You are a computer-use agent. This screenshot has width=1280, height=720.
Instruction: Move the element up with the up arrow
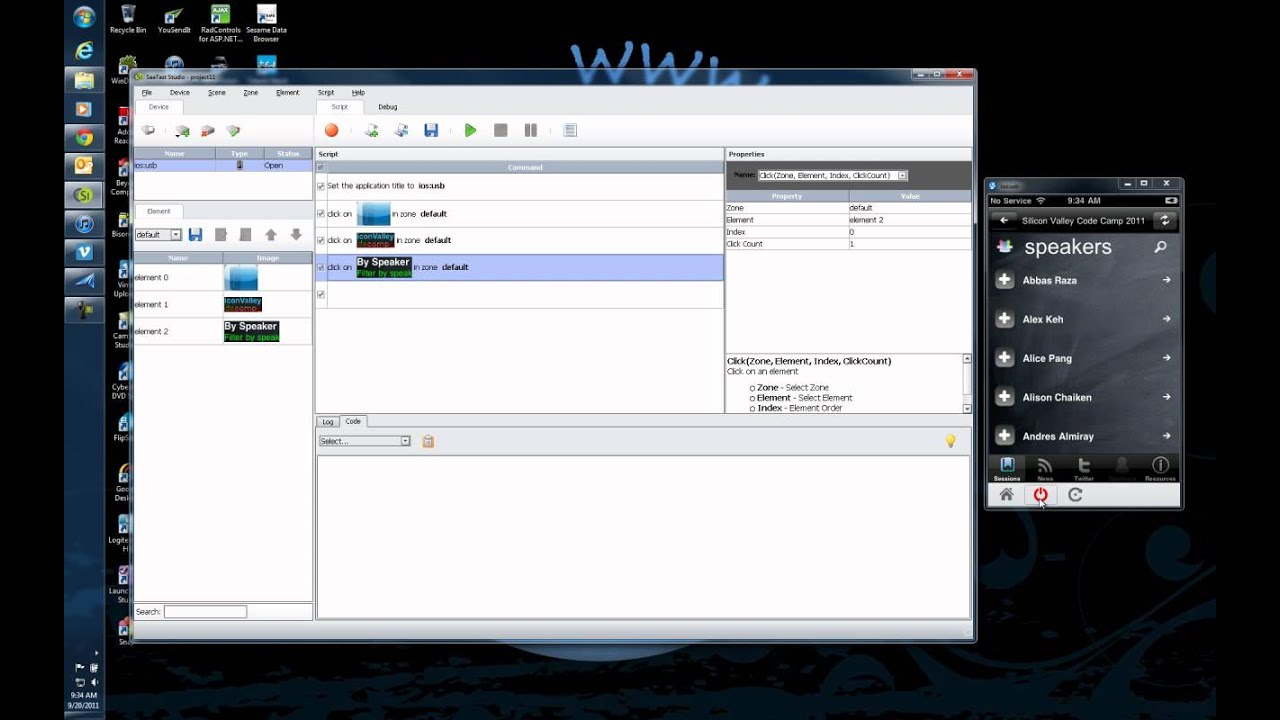[x=270, y=234]
